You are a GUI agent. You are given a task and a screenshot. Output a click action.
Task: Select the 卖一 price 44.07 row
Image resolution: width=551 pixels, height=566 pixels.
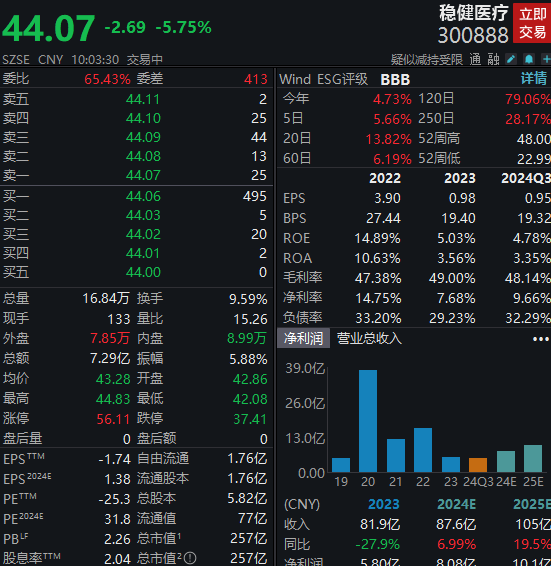136,175
